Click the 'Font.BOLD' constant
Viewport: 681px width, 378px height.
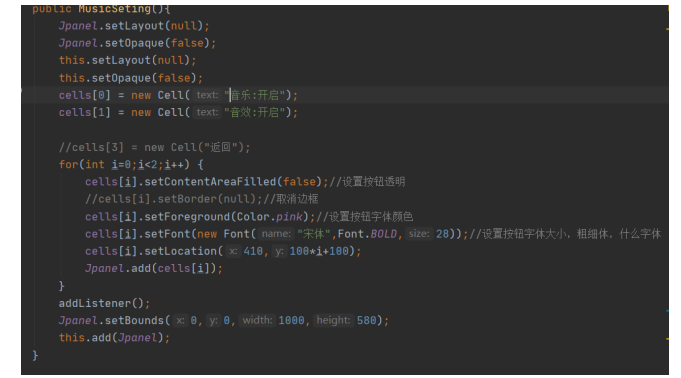367,234
